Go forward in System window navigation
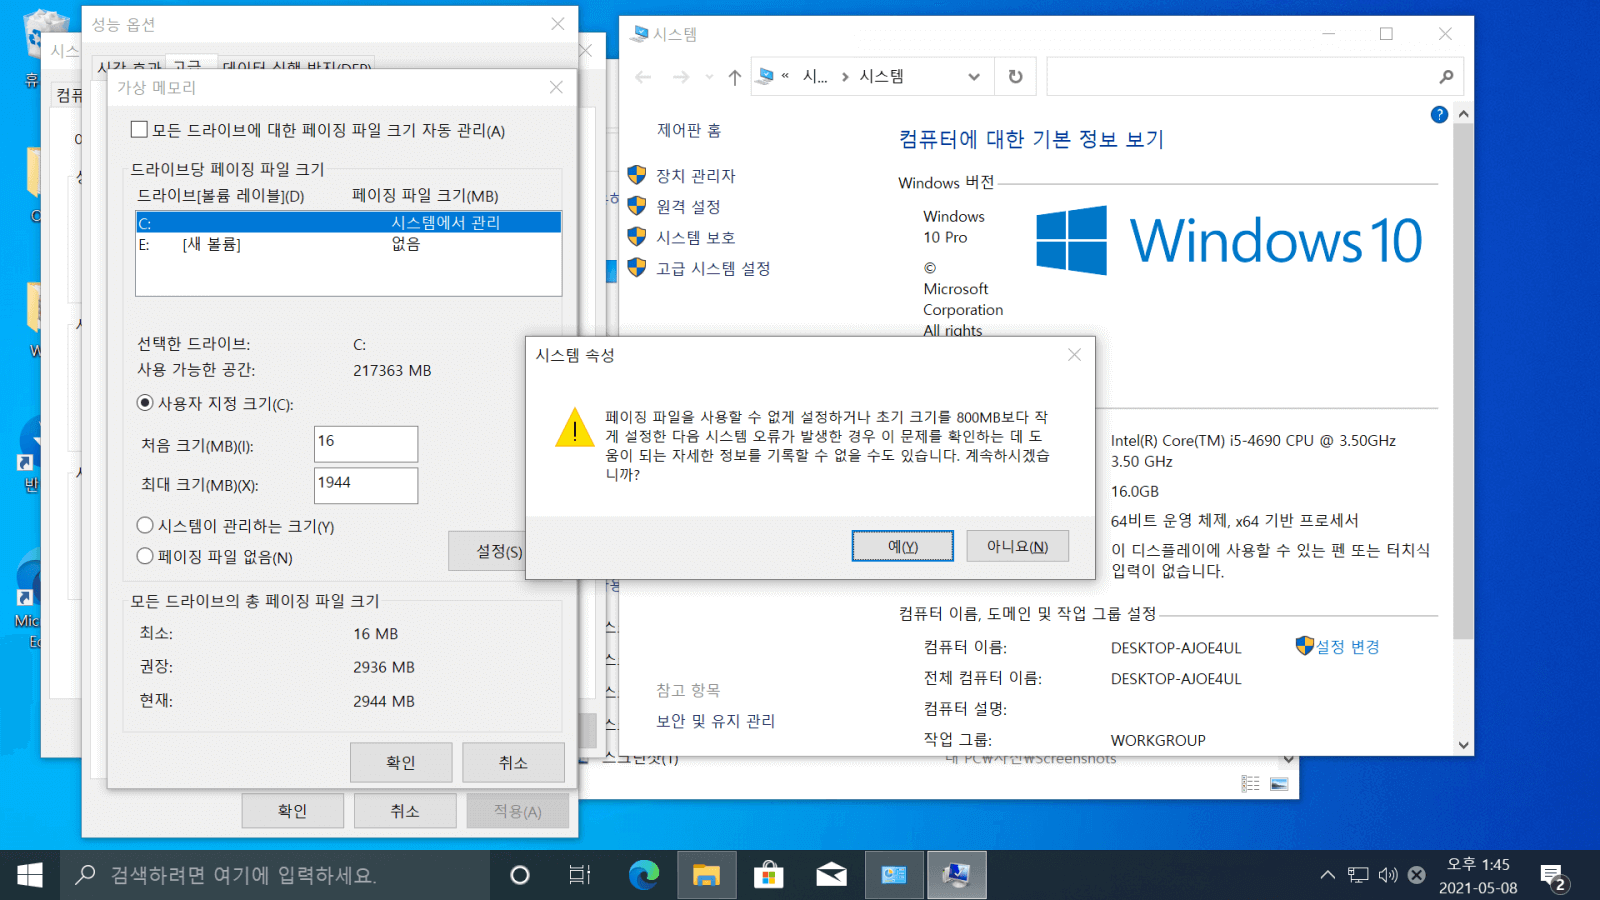Image resolution: width=1600 pixels, height=900 pixels. [x=681, y=77]
